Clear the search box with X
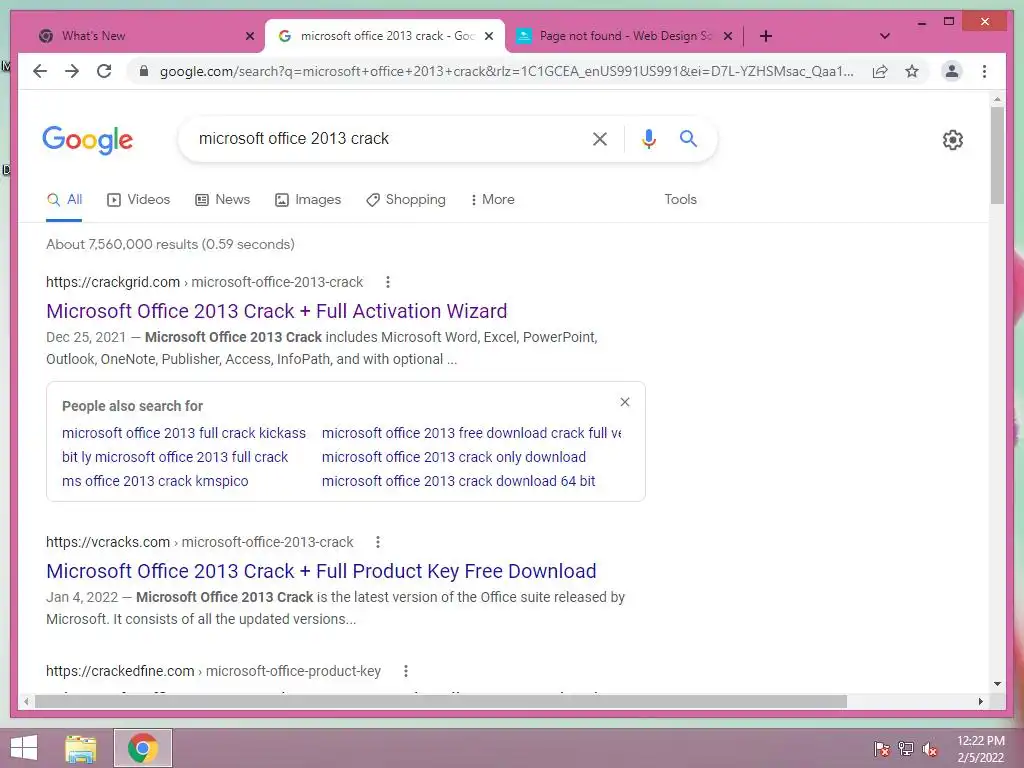The image size is (1024, 768). (x=600, y=138)
